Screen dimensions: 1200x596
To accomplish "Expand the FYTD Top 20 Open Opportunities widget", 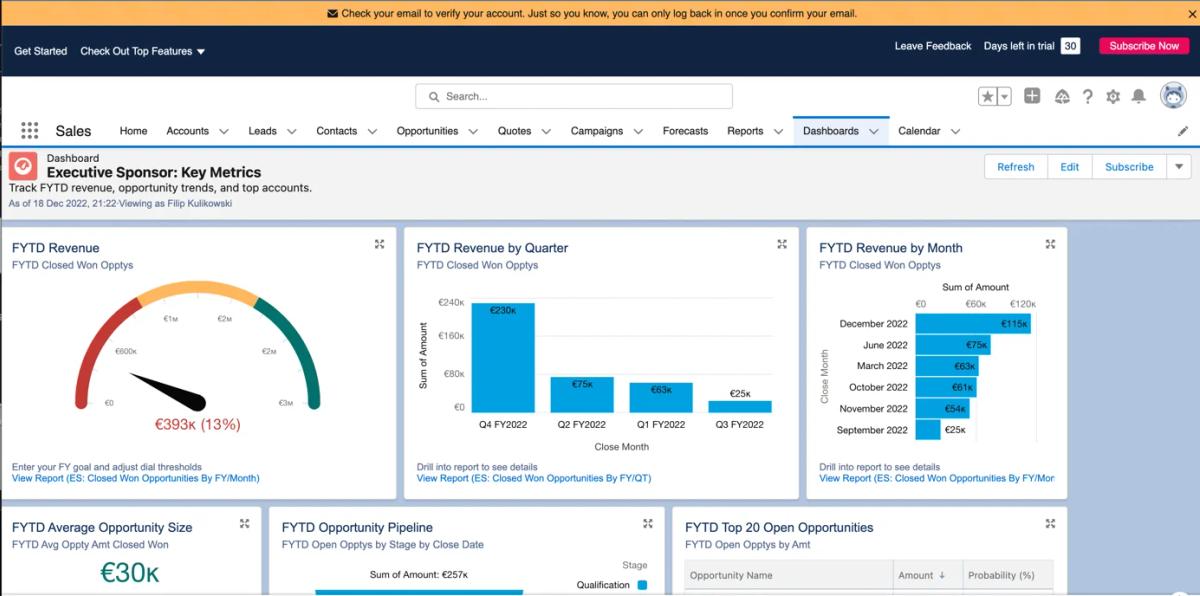I will pos(1050,523).
